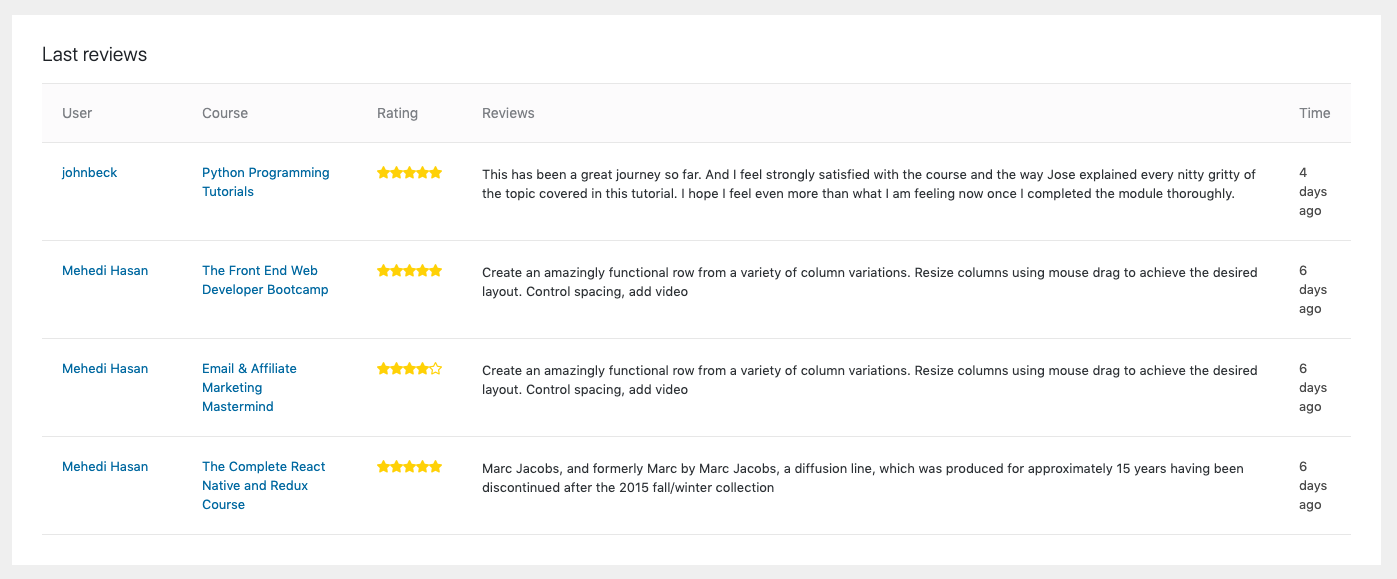This screenshot has height=579, width=1397.
Task: Click the User column header
Action: click(x=77, y=113)
